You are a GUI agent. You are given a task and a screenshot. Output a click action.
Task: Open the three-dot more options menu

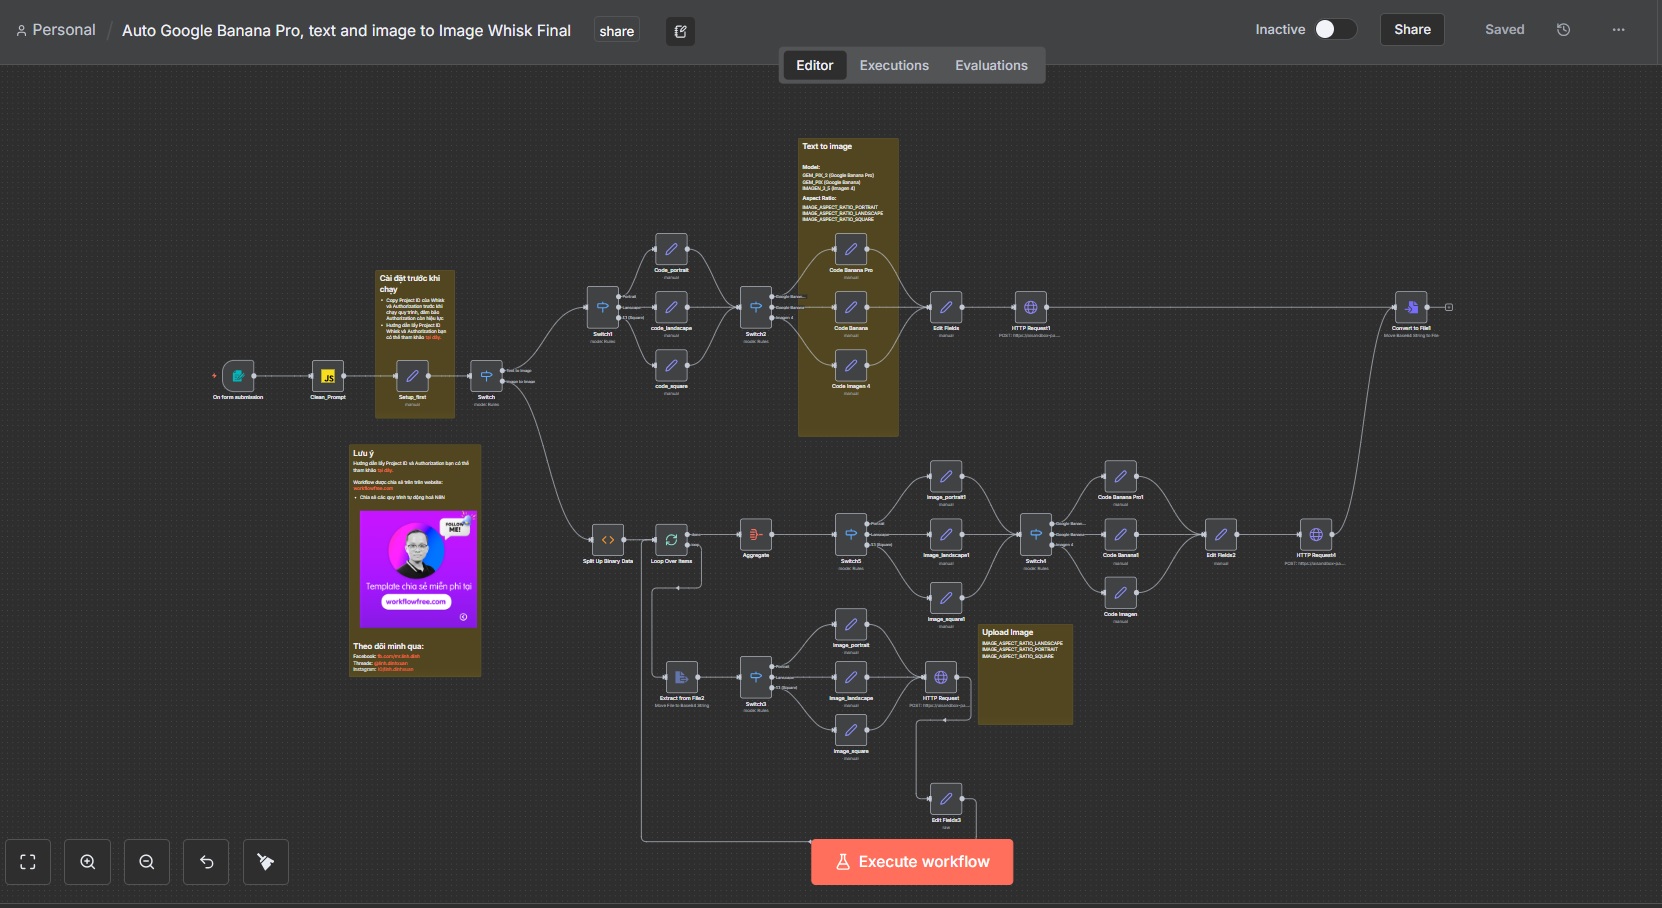pyautogui.click(x=1618, y=30)
